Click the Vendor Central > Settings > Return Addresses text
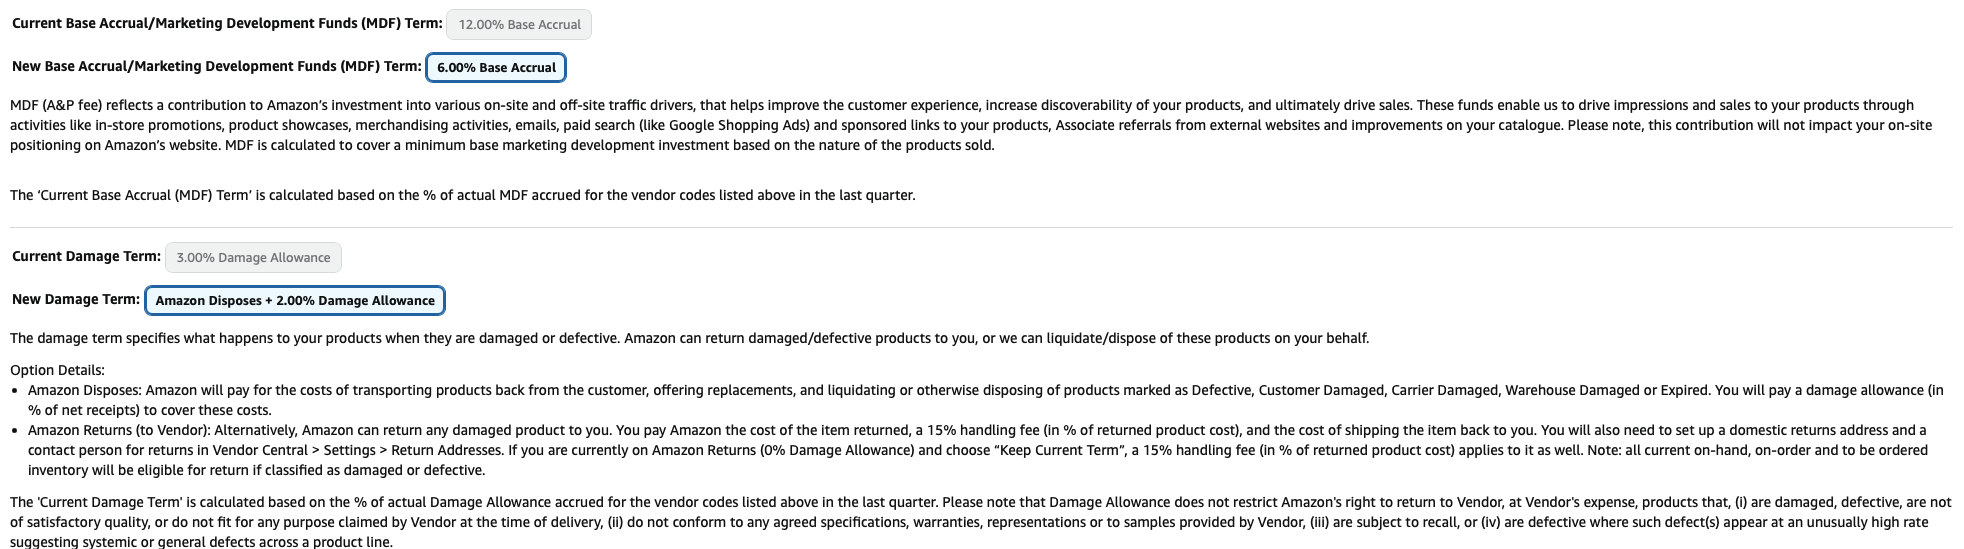 pos(357,450)
